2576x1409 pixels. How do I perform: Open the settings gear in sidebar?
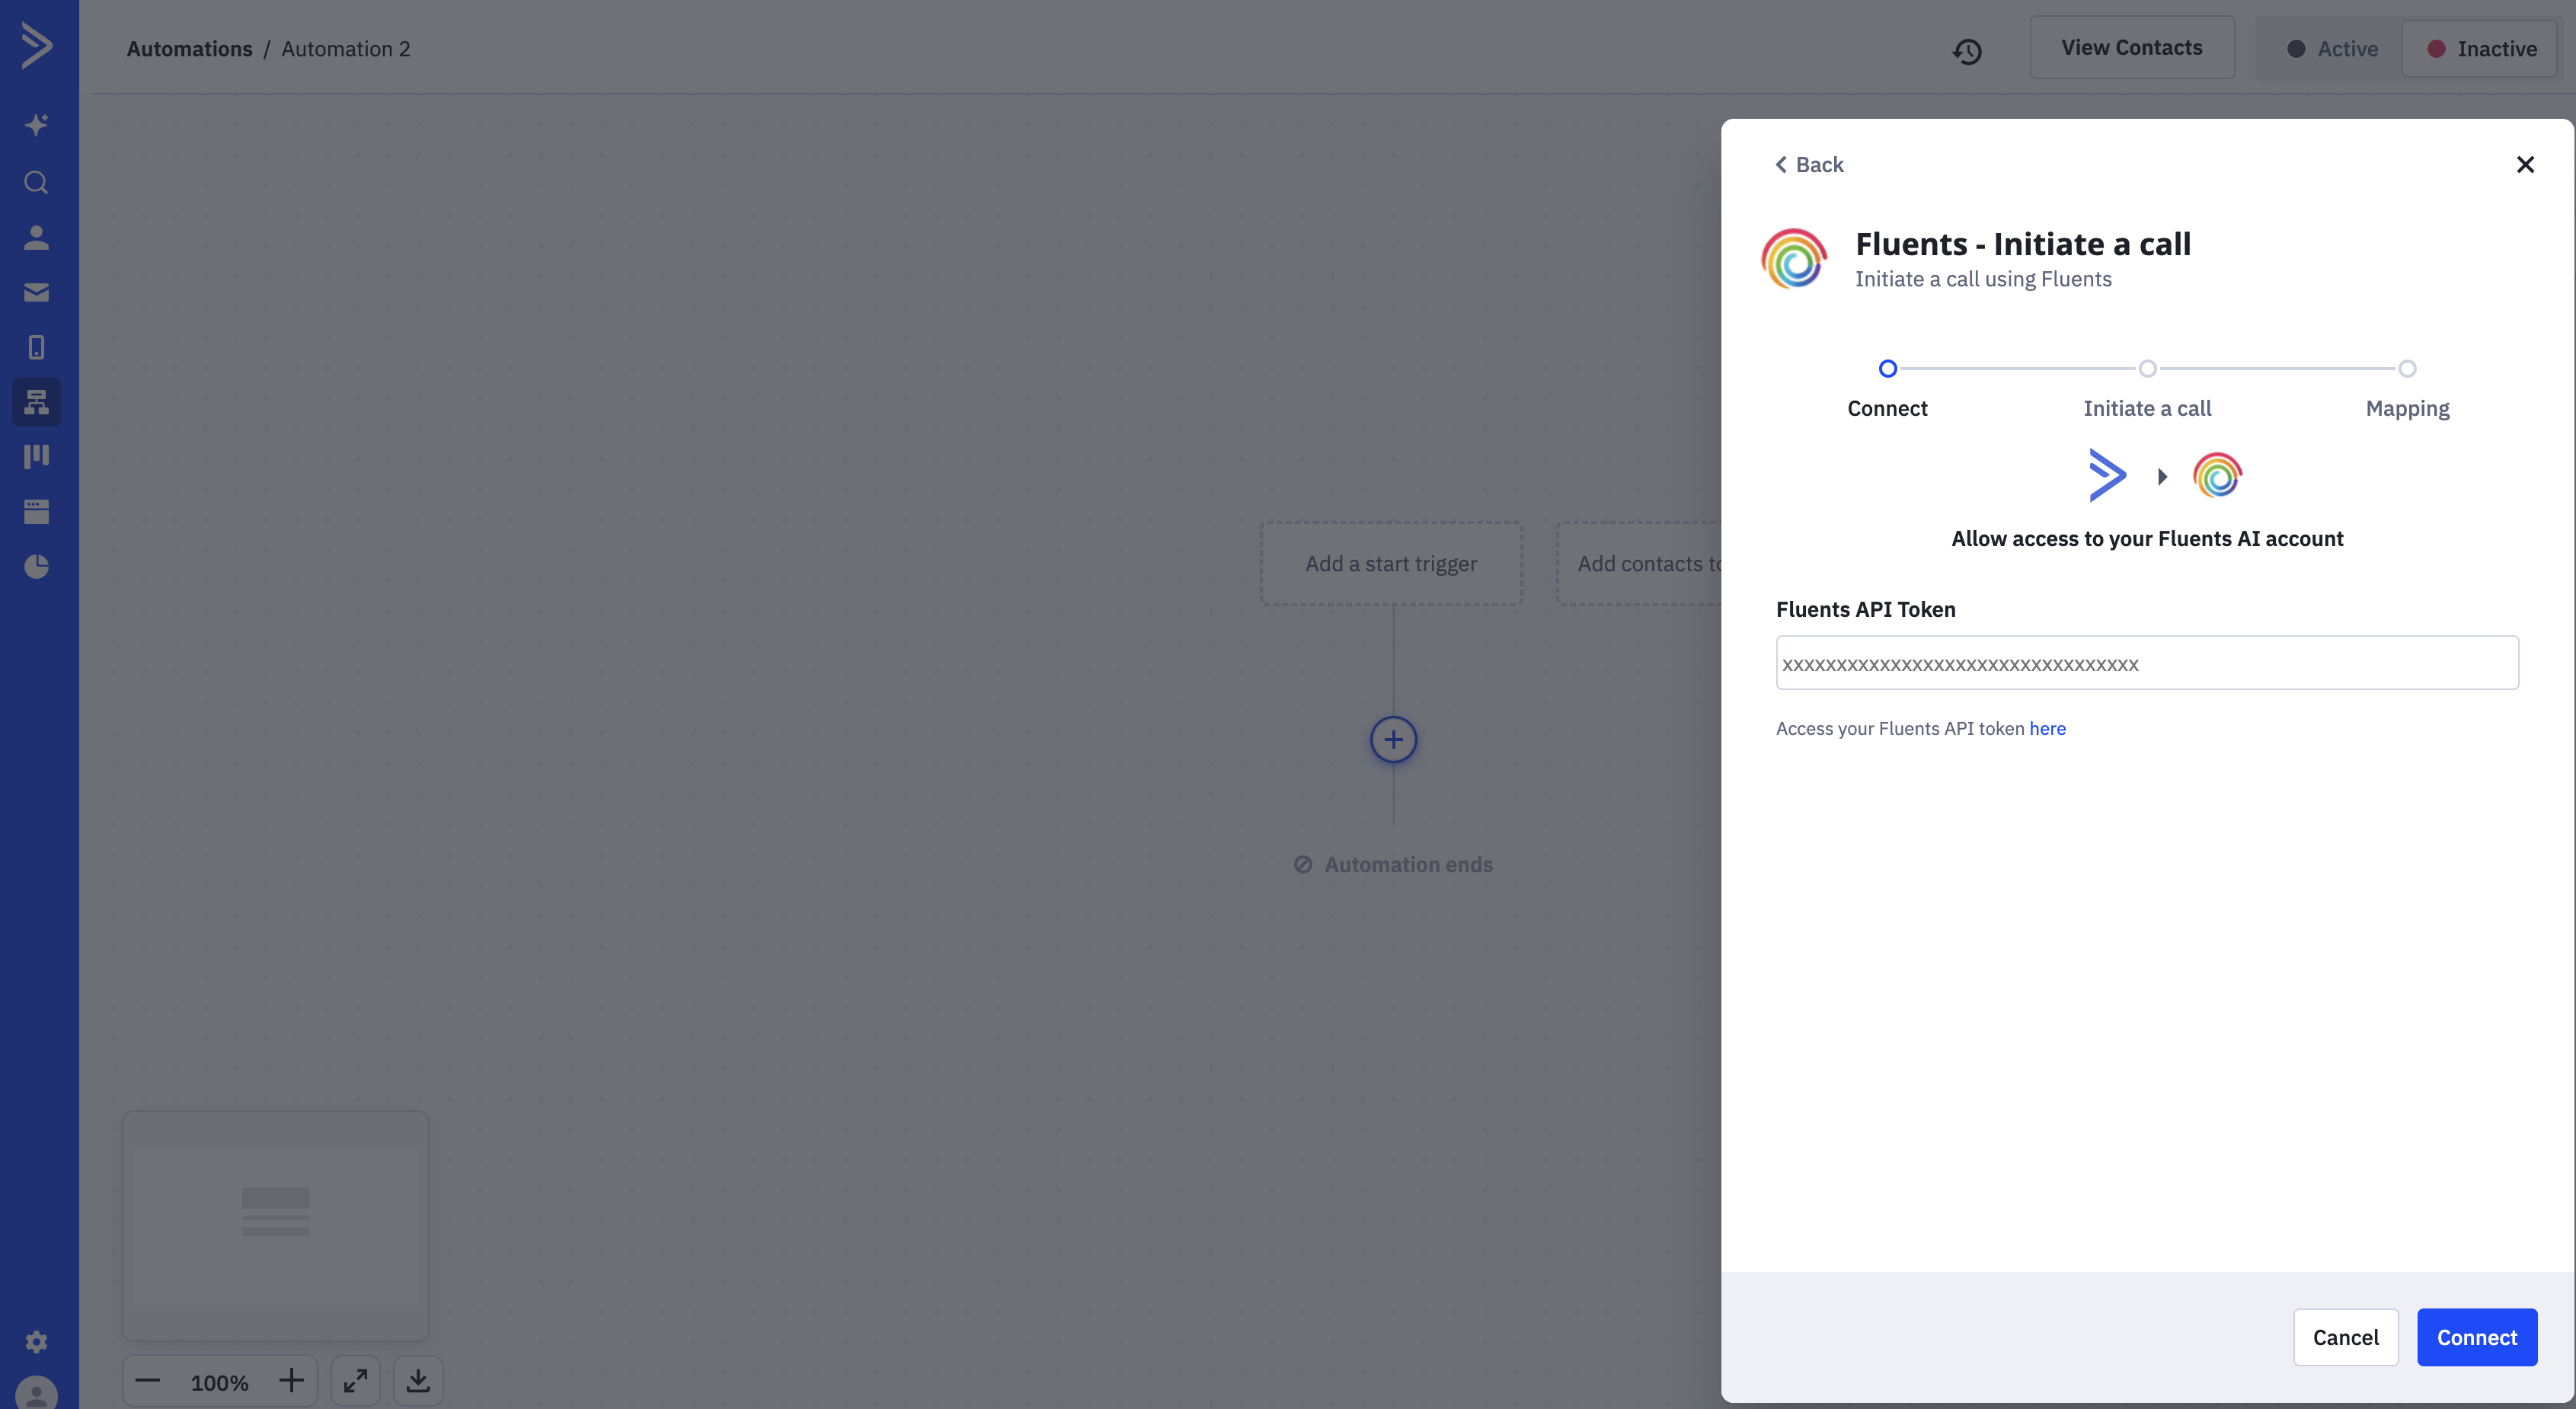coord(37,1341)
